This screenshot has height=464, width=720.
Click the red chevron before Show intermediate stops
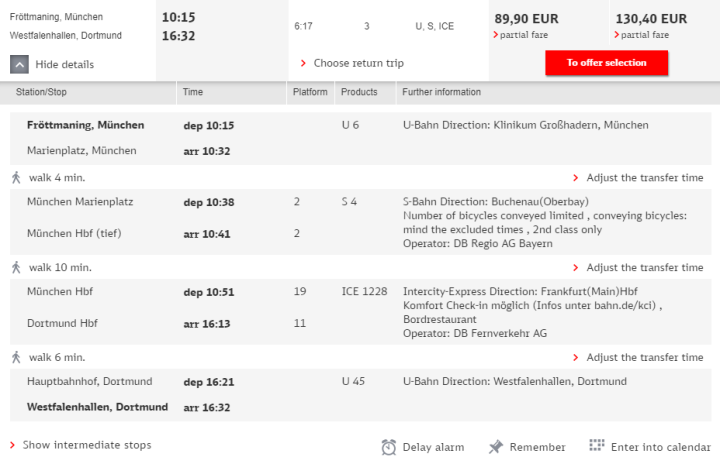(12, 445)
